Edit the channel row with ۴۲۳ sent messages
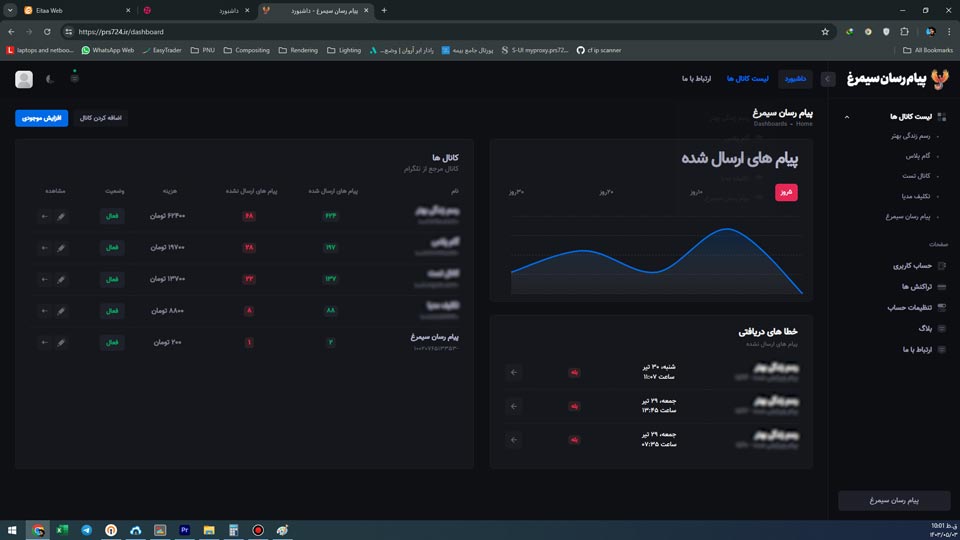 click(x=61, y=216)
